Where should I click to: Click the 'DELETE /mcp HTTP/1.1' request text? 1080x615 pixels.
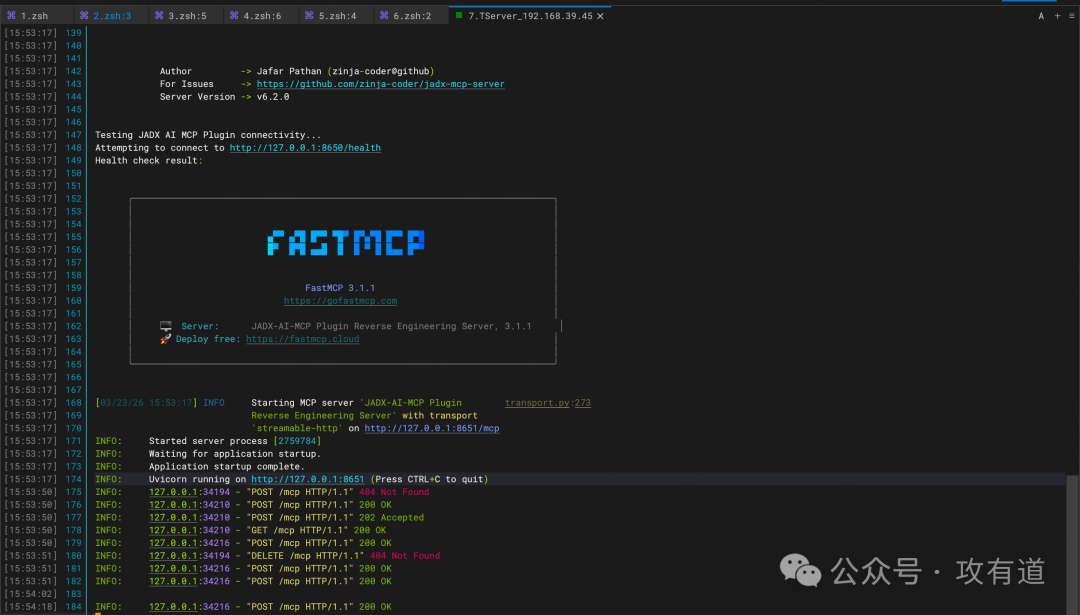(304, 556)
